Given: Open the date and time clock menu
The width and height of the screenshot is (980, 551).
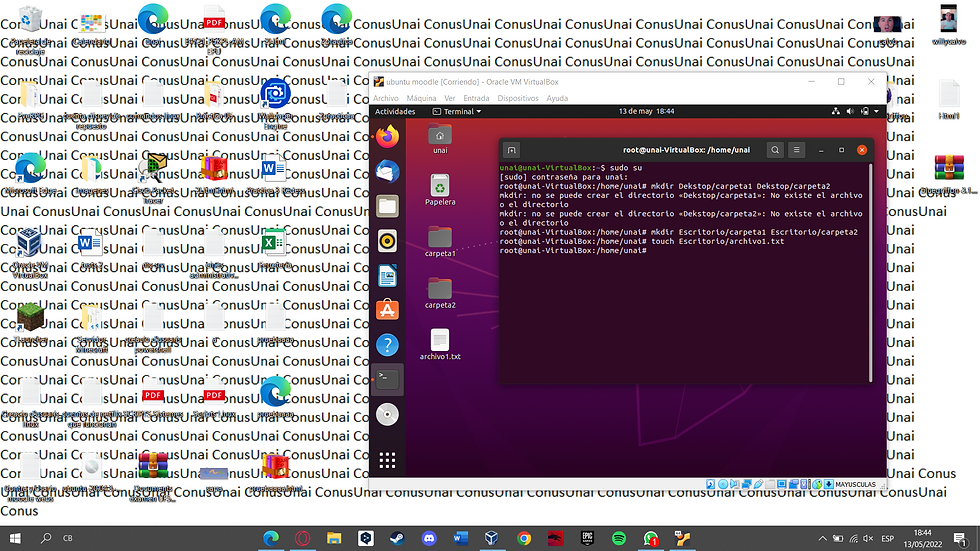Looking at the screenshot, I should pyautogui.click(x=646, y=111).
